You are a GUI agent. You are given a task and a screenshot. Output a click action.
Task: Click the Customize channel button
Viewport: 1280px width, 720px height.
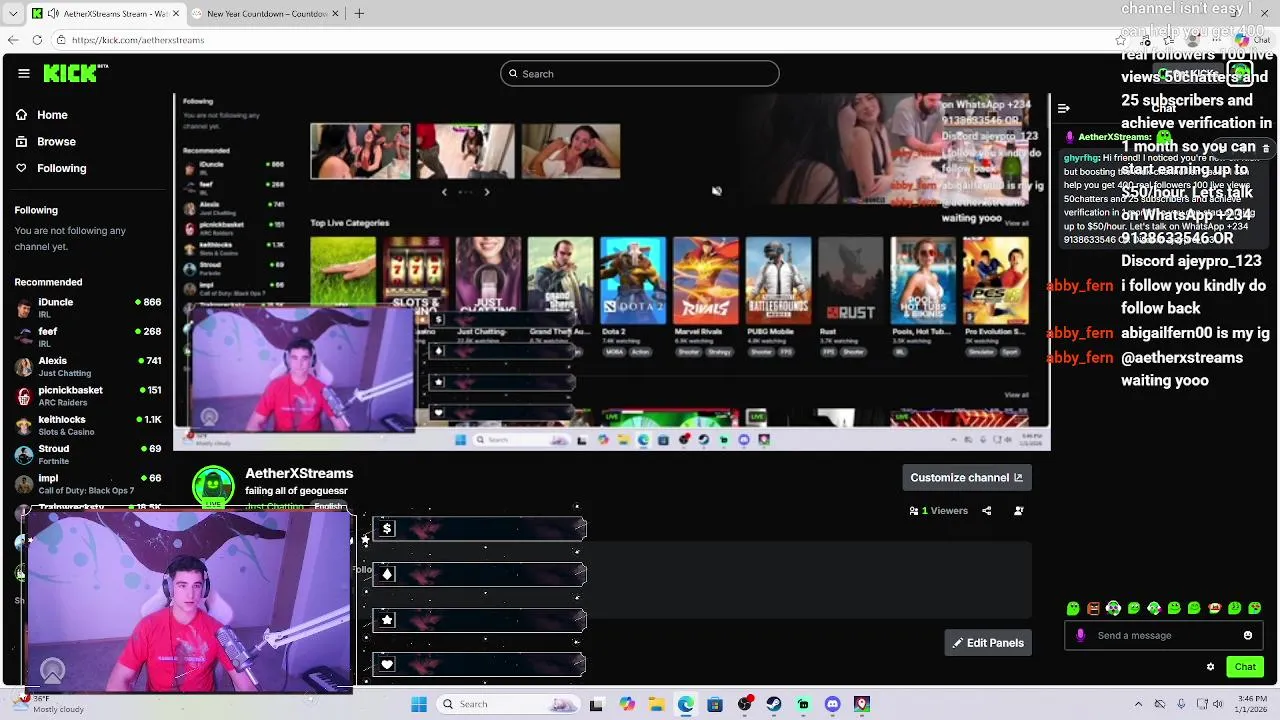966,478
